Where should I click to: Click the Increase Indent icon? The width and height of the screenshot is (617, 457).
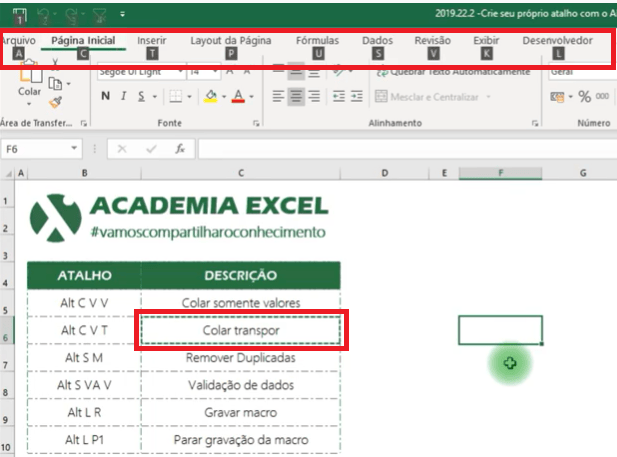(357, 96)
